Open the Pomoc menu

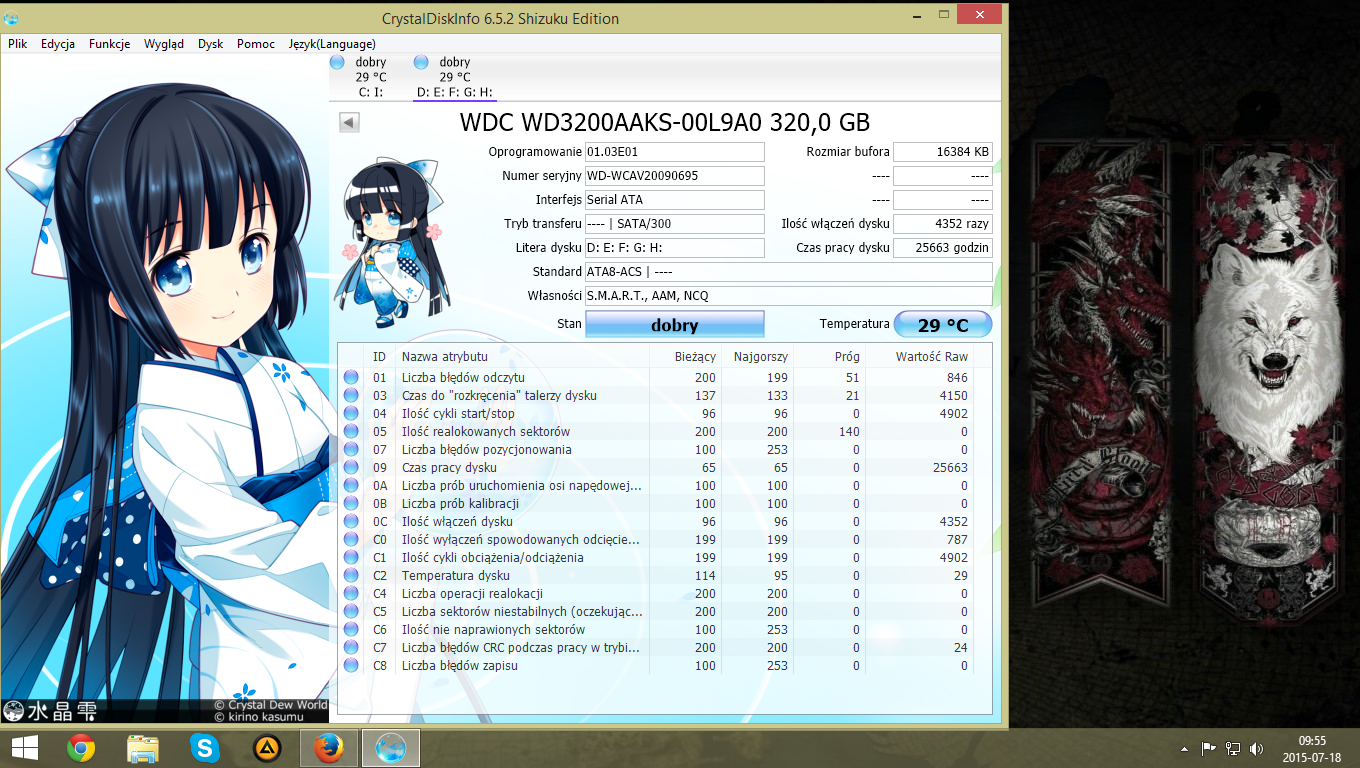256,44
